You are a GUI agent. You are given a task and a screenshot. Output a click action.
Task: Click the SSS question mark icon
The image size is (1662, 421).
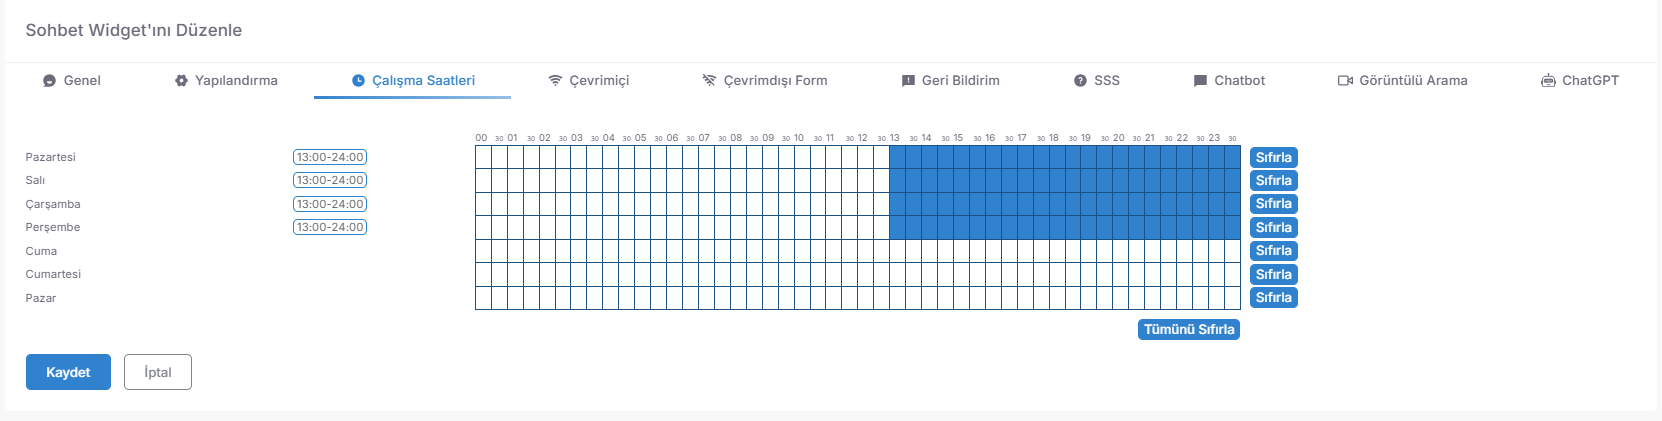[1080, 81]
